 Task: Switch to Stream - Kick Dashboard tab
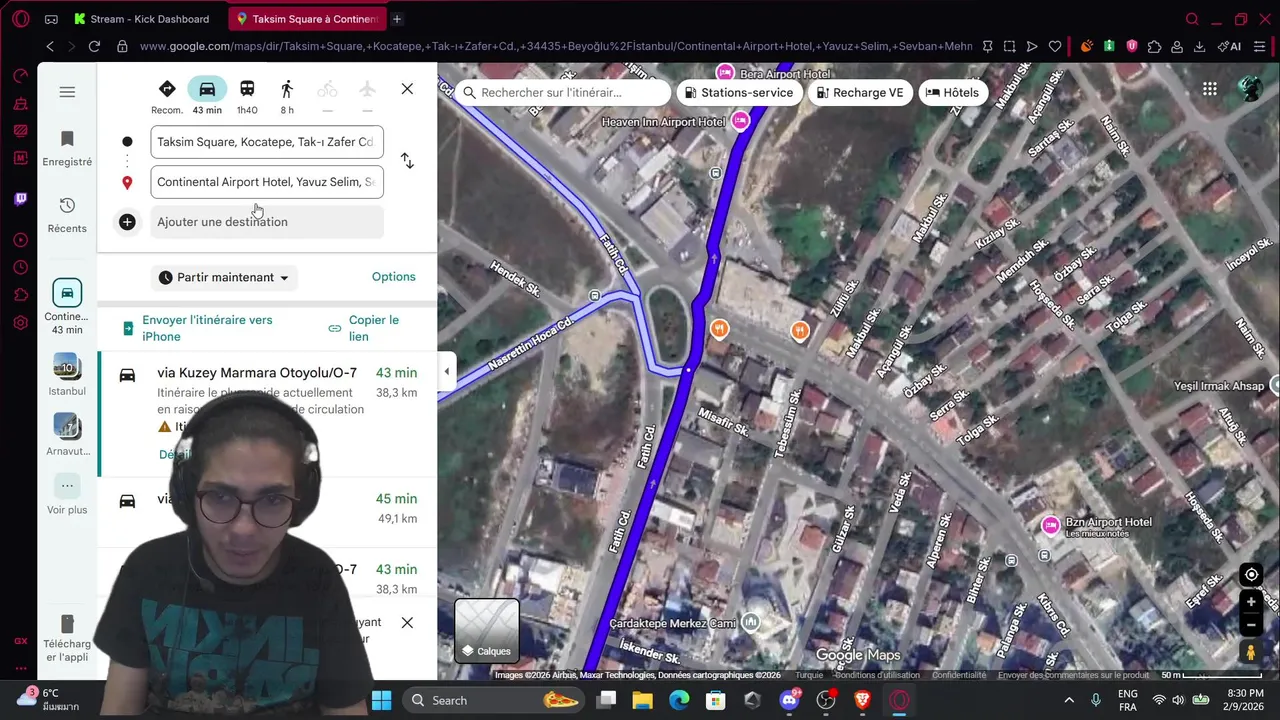pyautogui.click(x=142, y=19)
